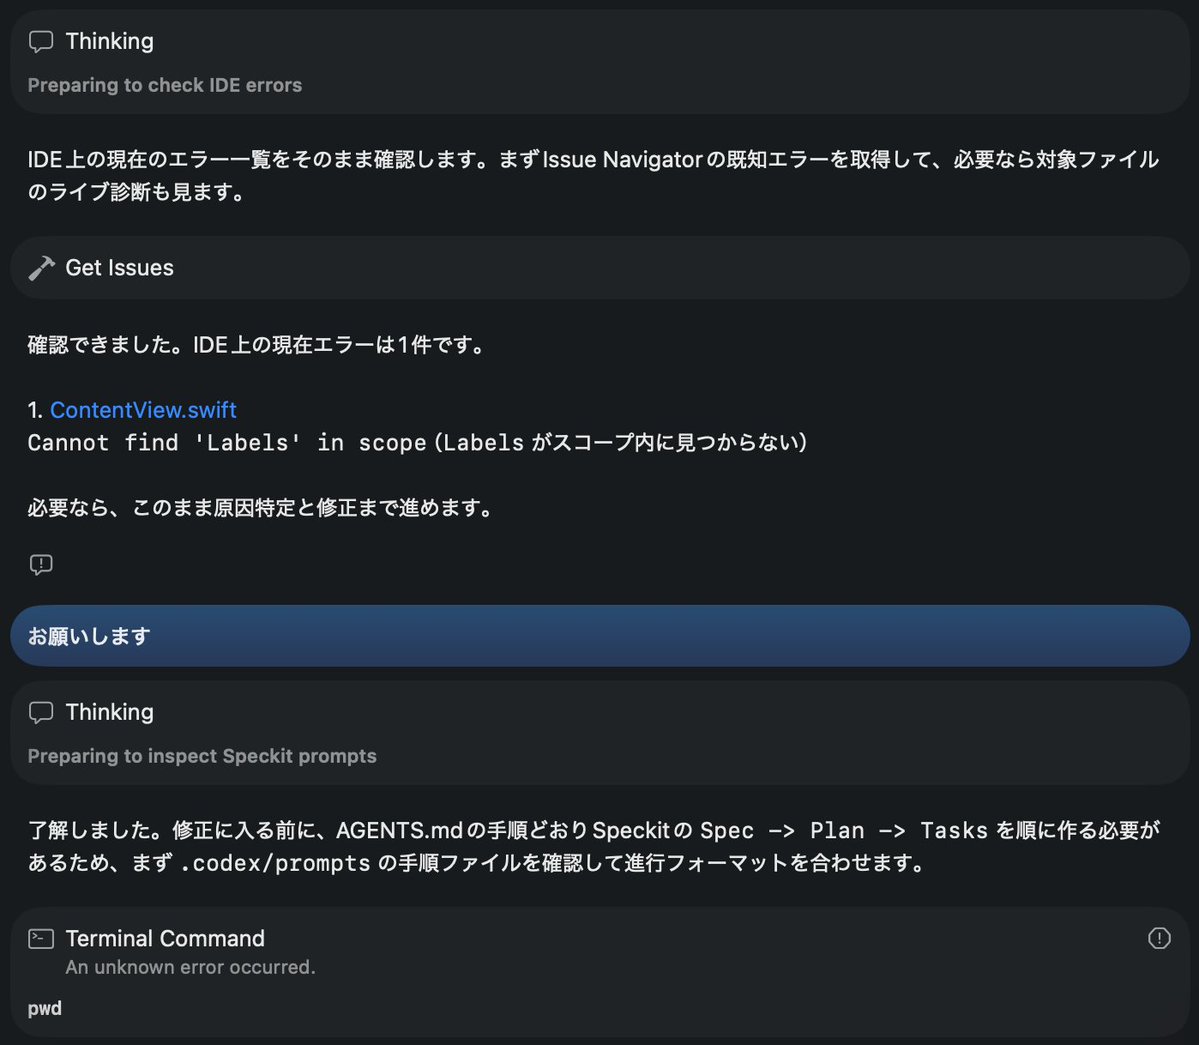This screenshot has height=1045, width=1199.
Task: Click the pwd command in the terminal card
Action: point(44,1008)
